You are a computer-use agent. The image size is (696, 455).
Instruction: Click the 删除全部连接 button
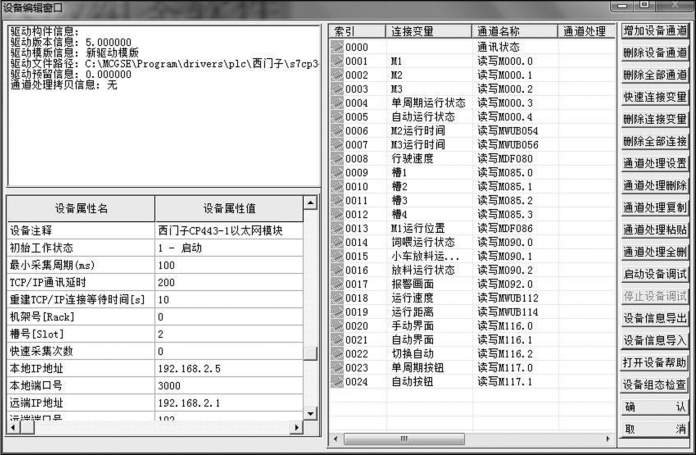coord(655,142)
